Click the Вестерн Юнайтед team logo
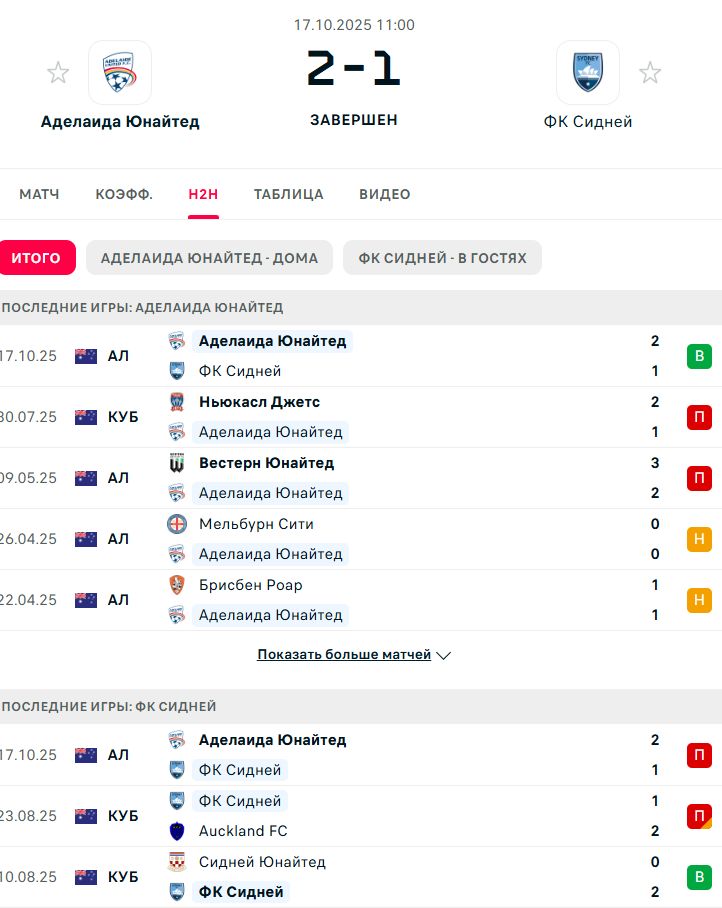The image size is (722, 908). click(177, 463)
